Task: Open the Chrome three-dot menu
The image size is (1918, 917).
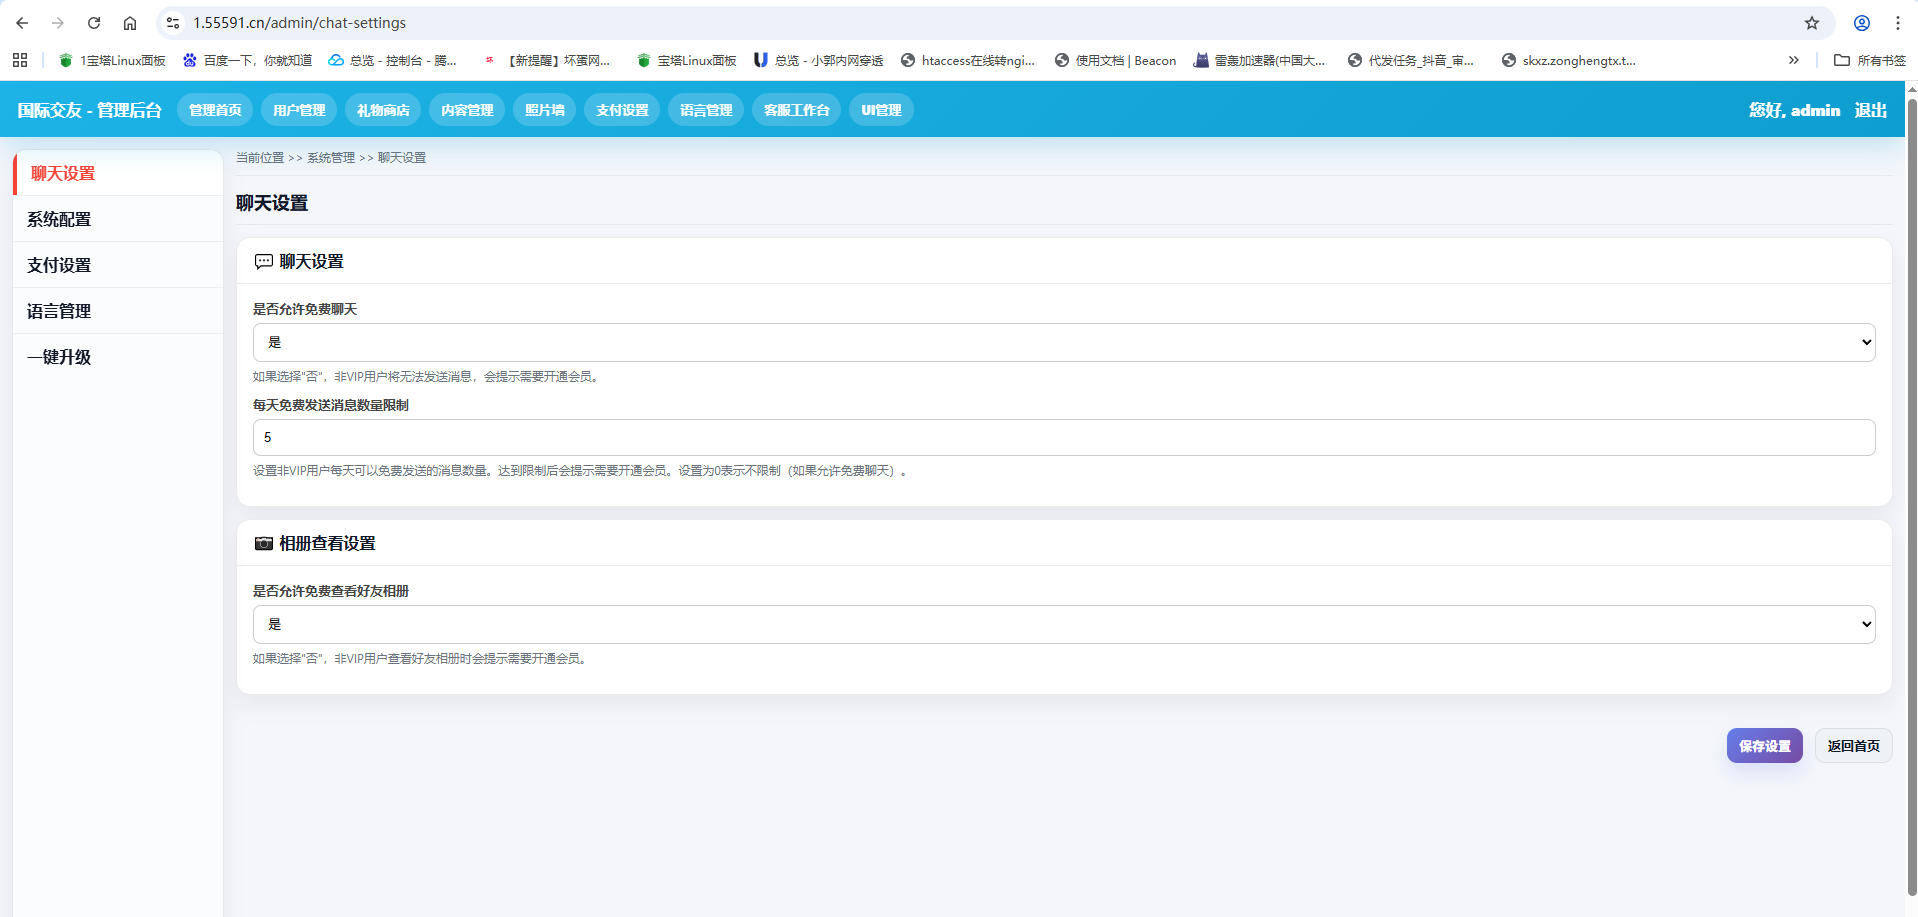Action: (1897, 23)
